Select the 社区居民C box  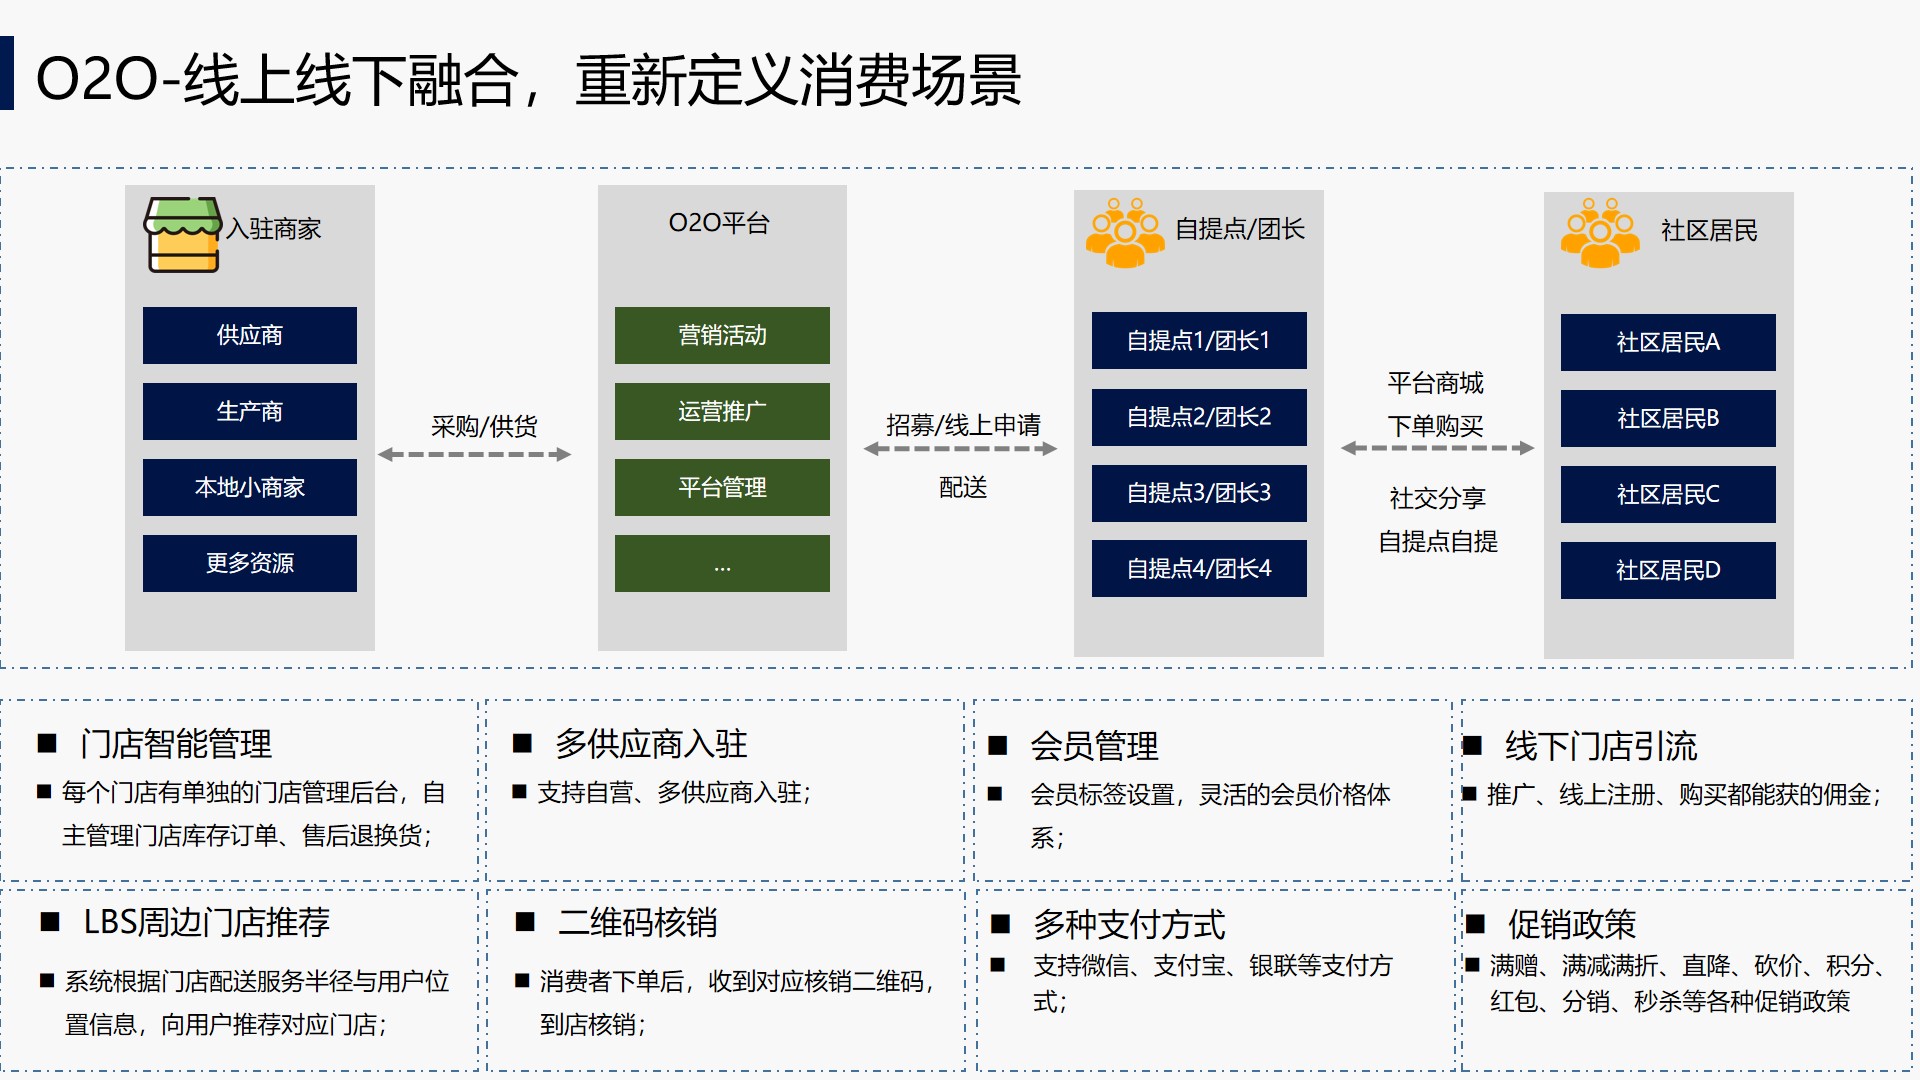(x=1667, y=494)
